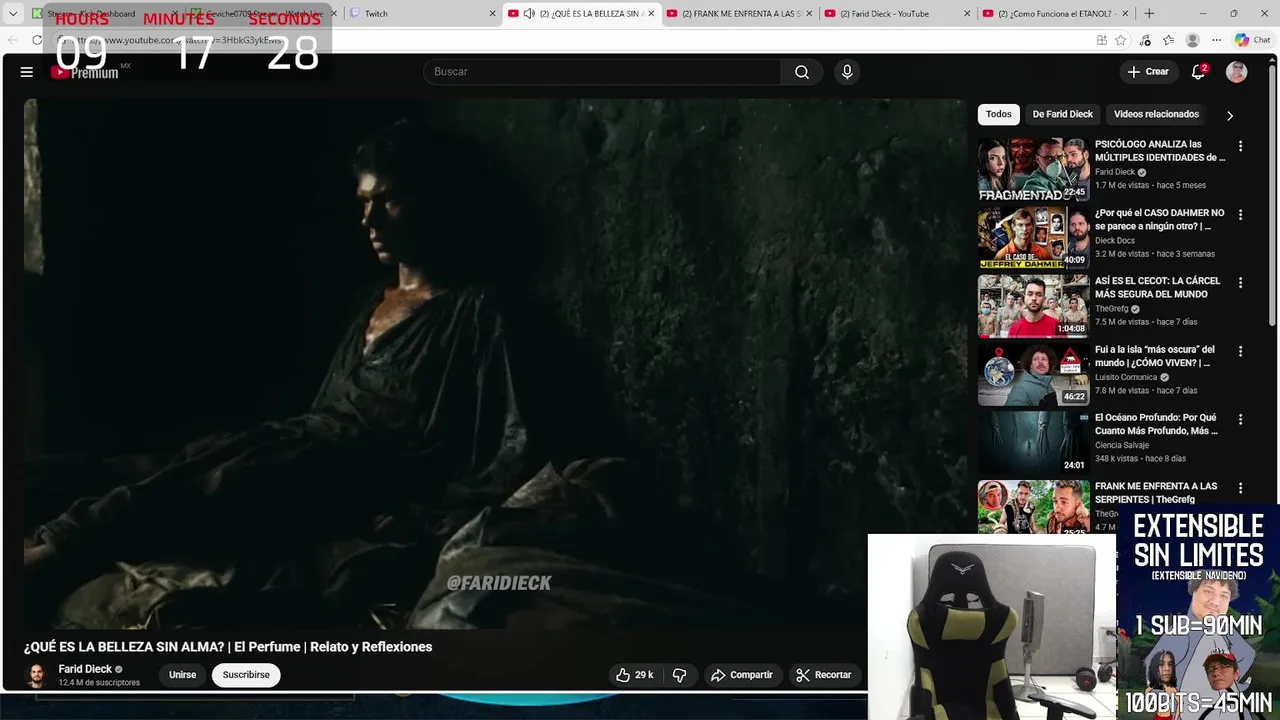Open options for ASÍ ES EL CECOT video

pos(1240,283)
